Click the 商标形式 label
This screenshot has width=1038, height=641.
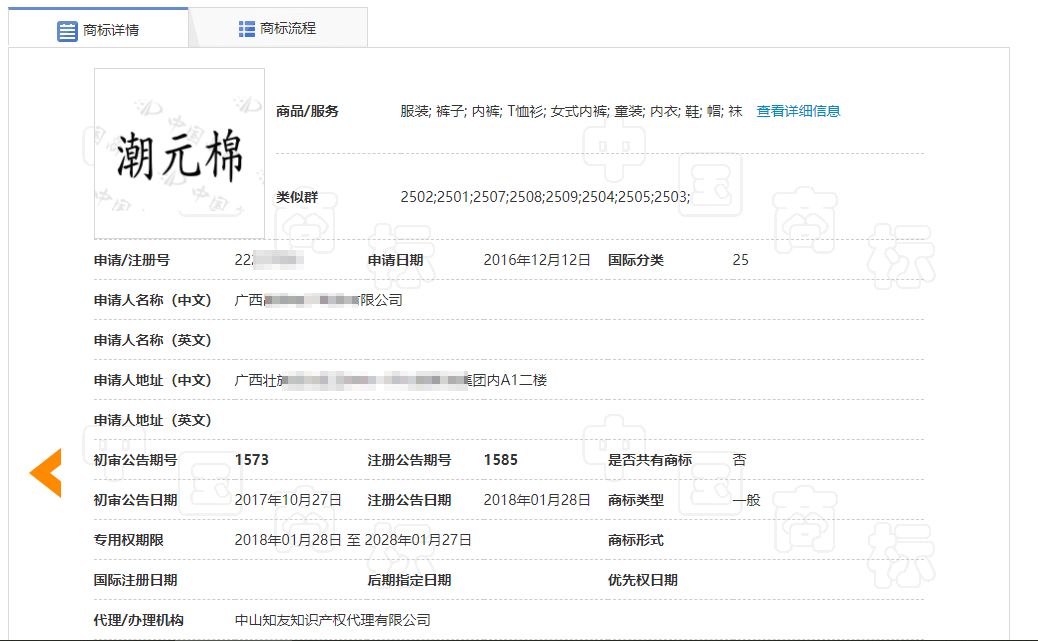pyautogui.click(x=636, y=540)
